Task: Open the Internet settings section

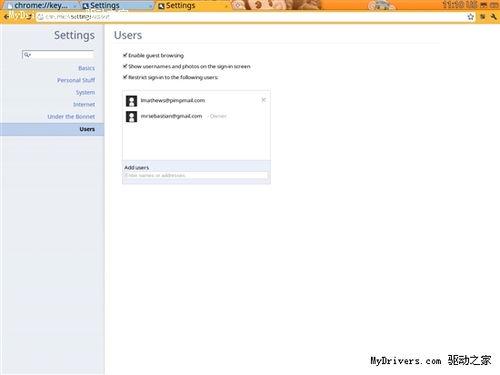Action: (84, 105)
